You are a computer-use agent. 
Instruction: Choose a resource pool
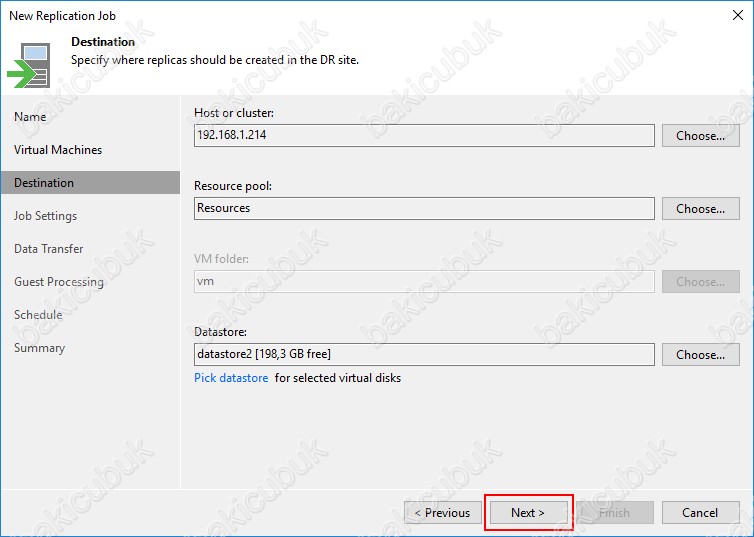click(701, 209)
